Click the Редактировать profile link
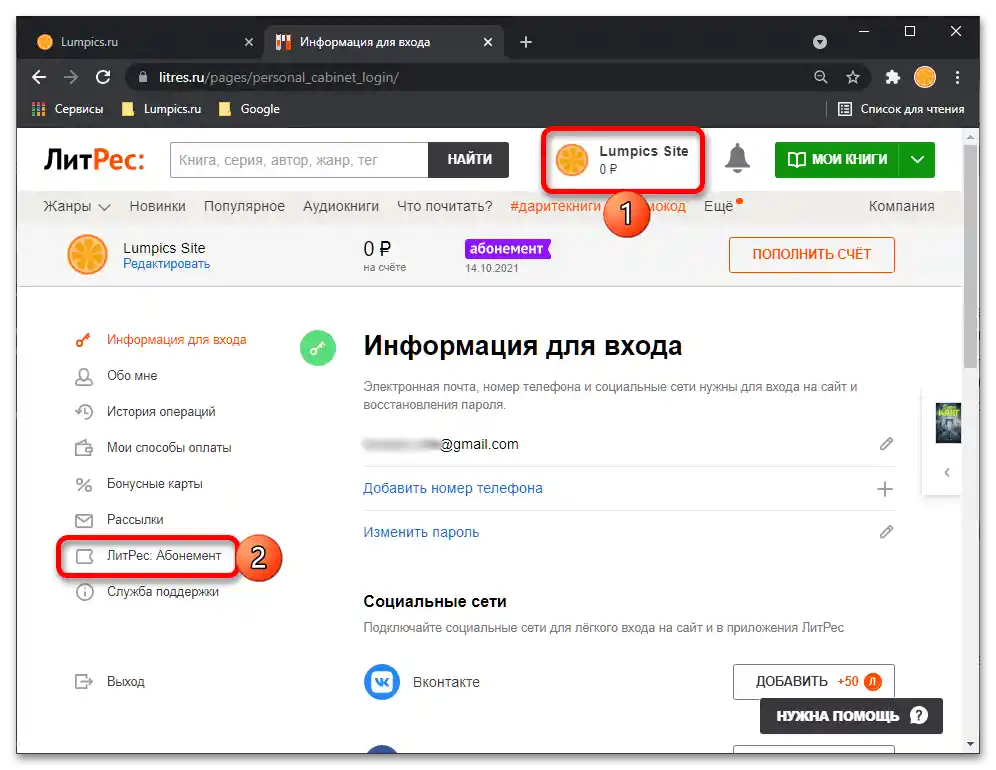The image size is (996, 770). coord(166,264)
